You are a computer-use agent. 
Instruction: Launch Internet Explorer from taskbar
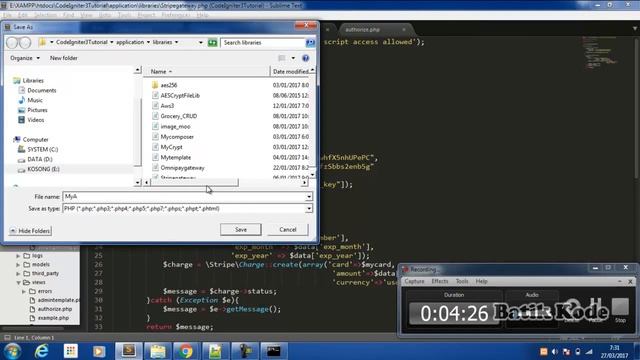(41, 351)
